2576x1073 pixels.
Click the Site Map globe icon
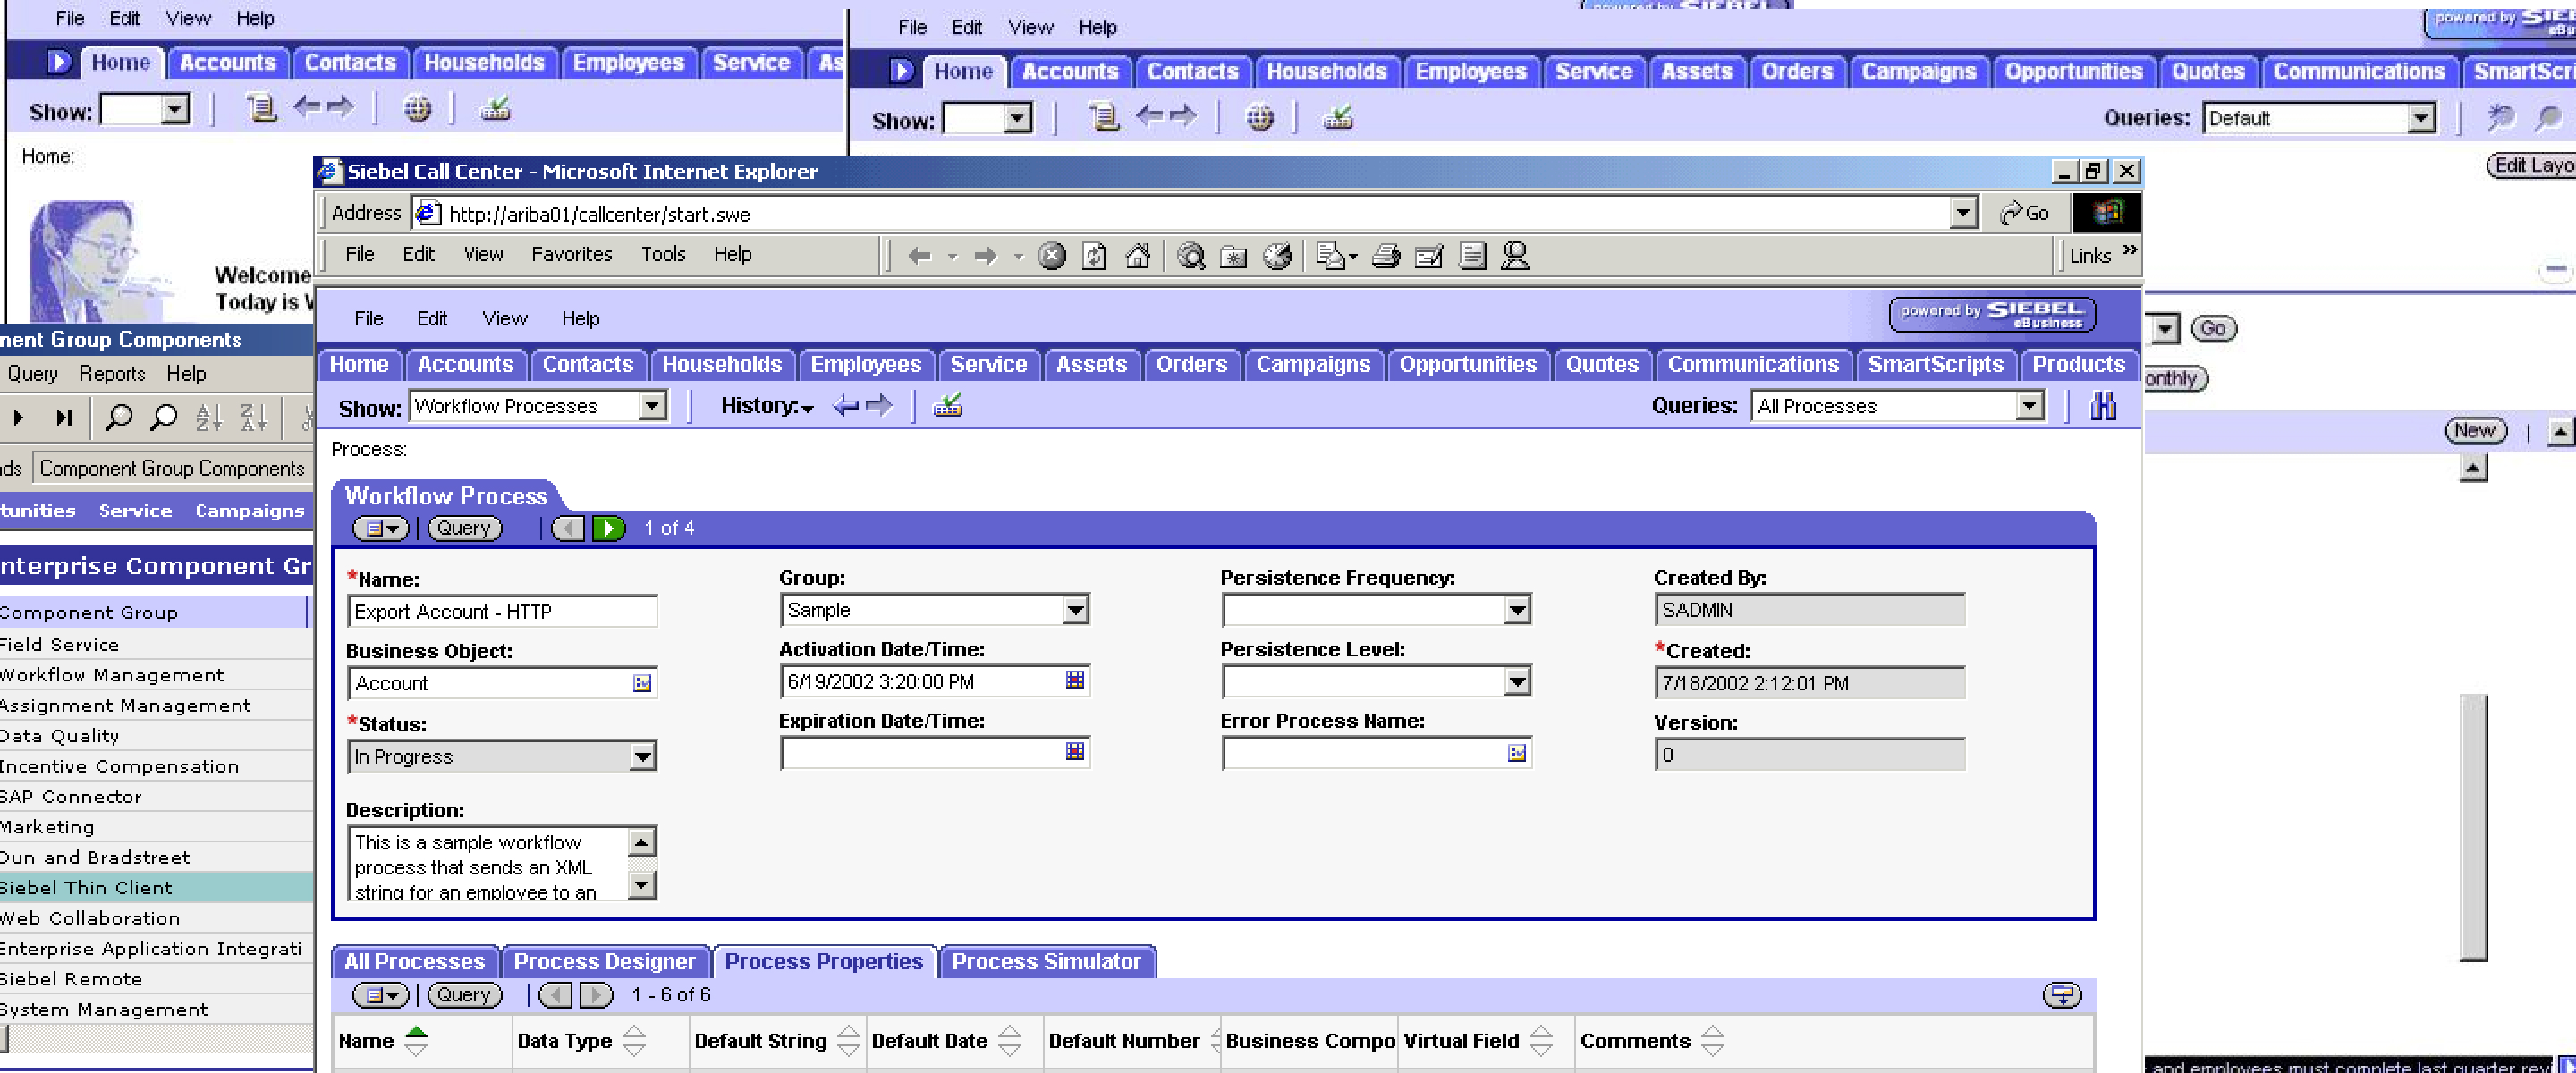click(x=1259, y=118)
